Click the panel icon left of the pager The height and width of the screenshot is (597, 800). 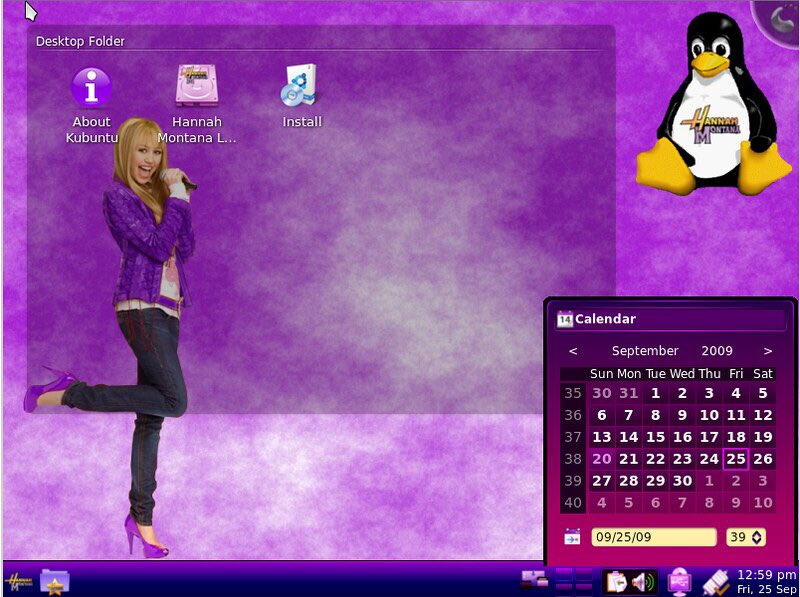click(534, 580)
